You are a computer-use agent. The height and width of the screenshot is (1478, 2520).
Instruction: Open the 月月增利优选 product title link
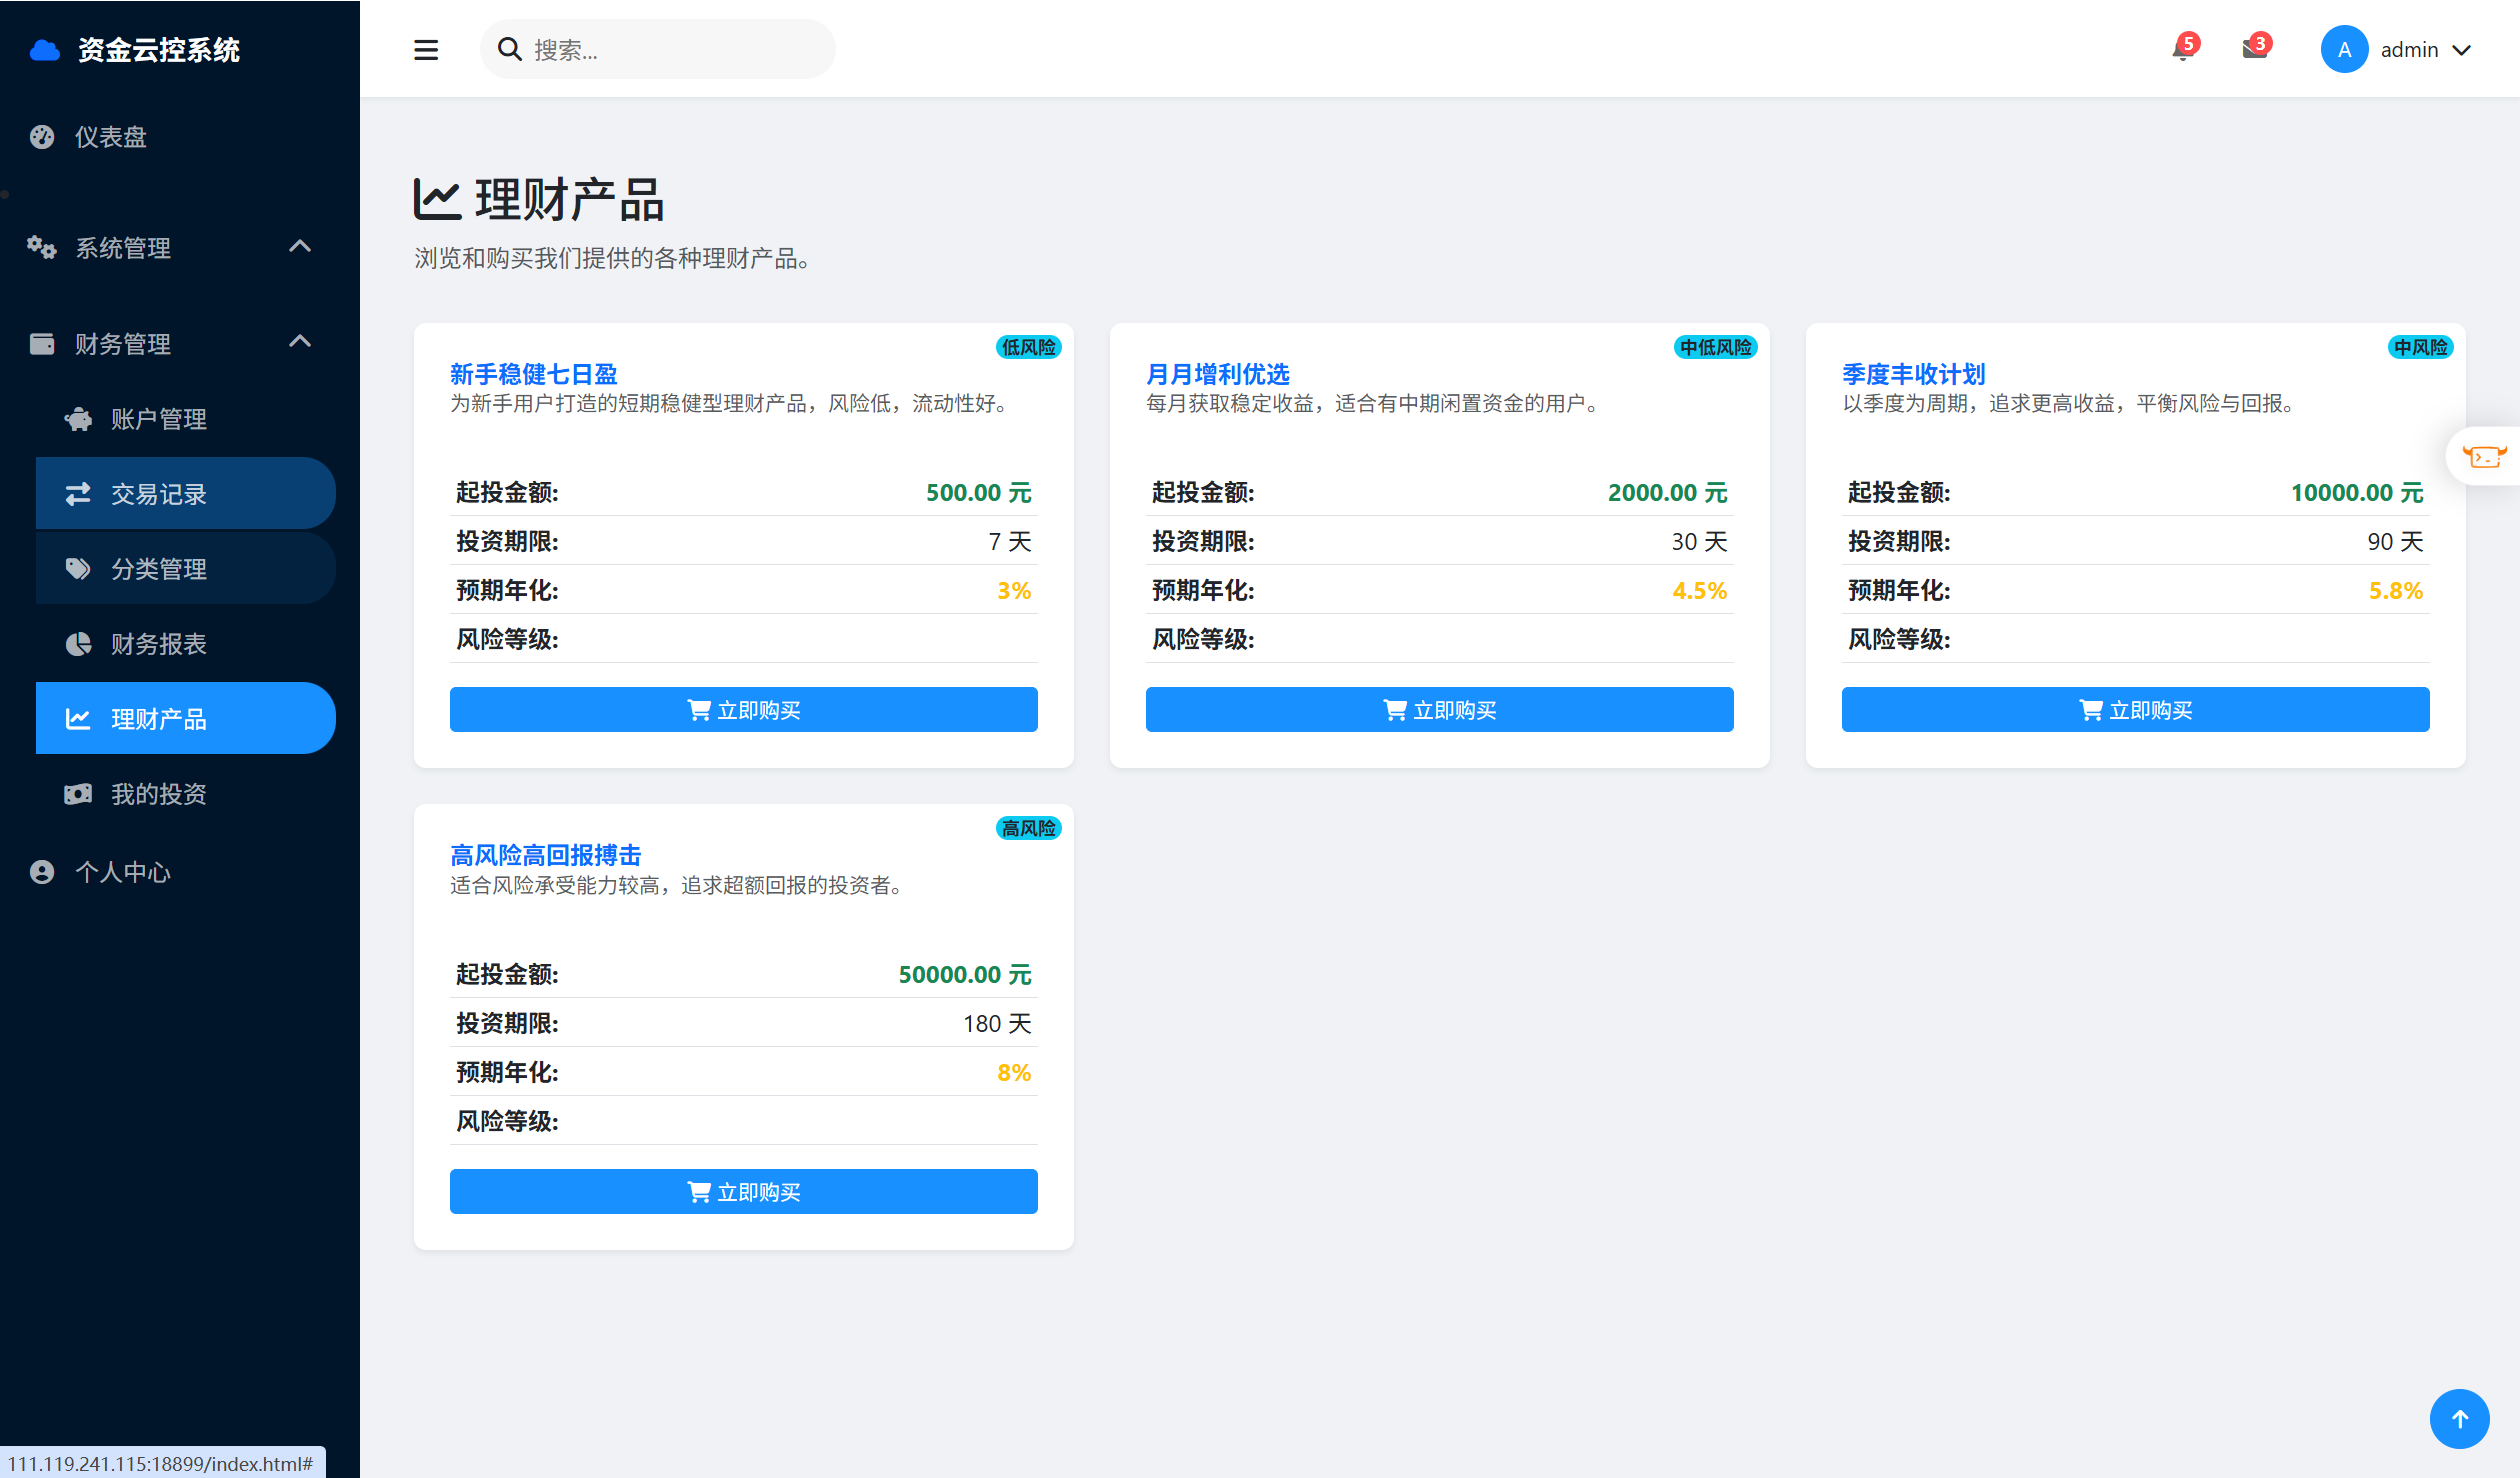1217,374
